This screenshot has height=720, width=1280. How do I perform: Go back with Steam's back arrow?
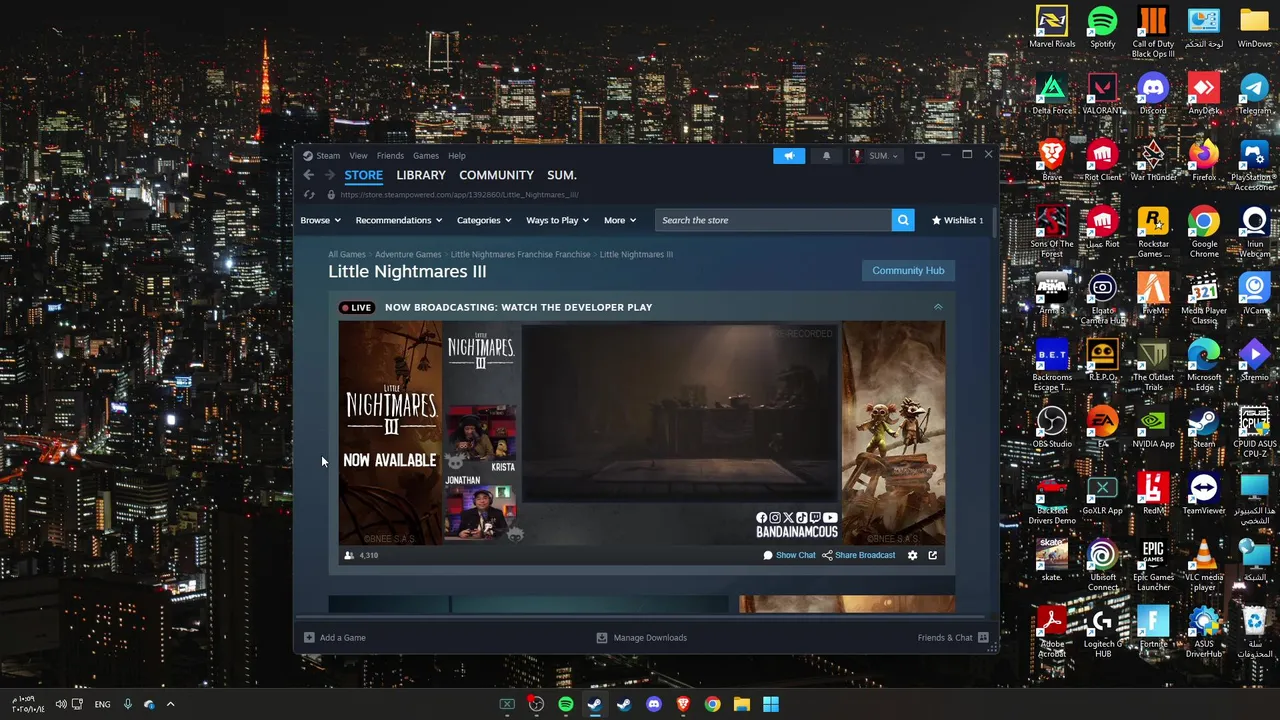point(309,175)
